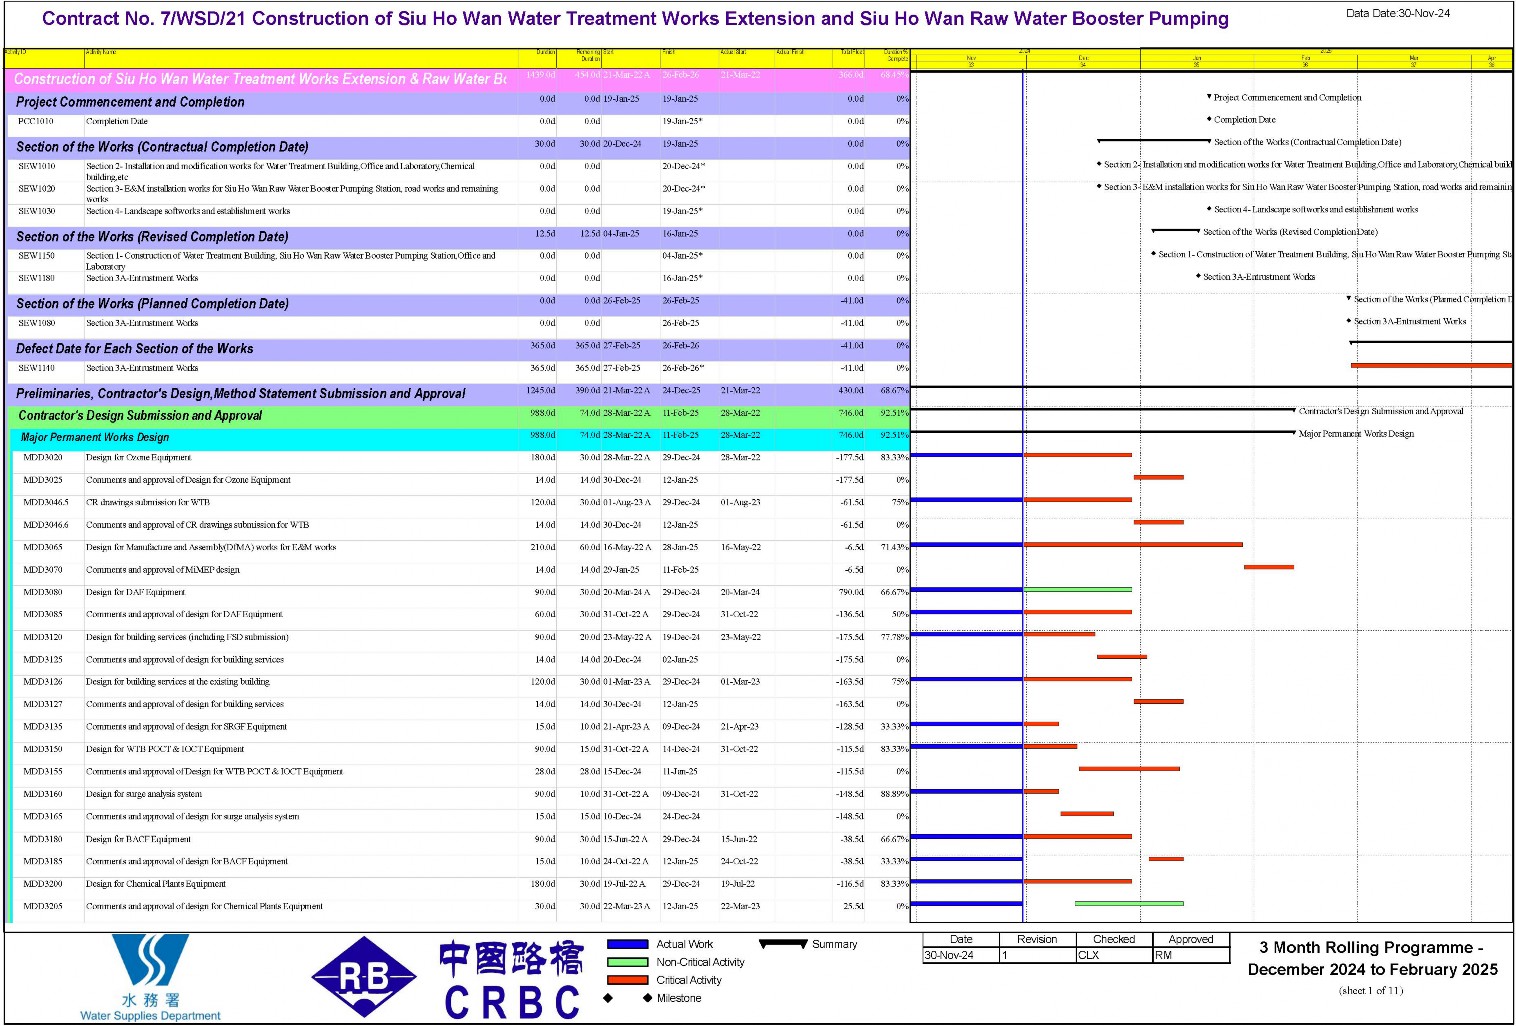Viewport: 1516px width, 1026px height.
Task: Click the Section 4-Landscape softworks milestone label
Action: (x=1316, y=210)
